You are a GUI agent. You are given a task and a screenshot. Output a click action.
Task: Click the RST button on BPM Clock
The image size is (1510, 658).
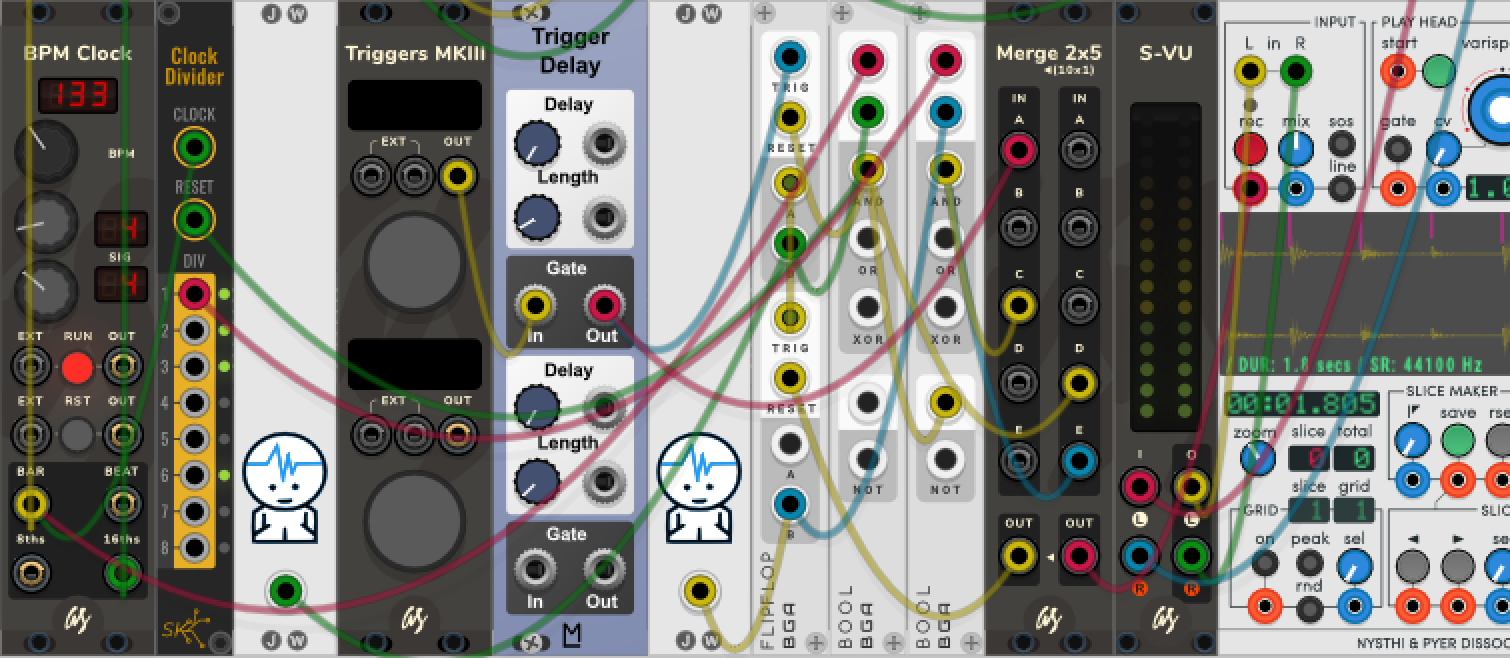point(78,435)
